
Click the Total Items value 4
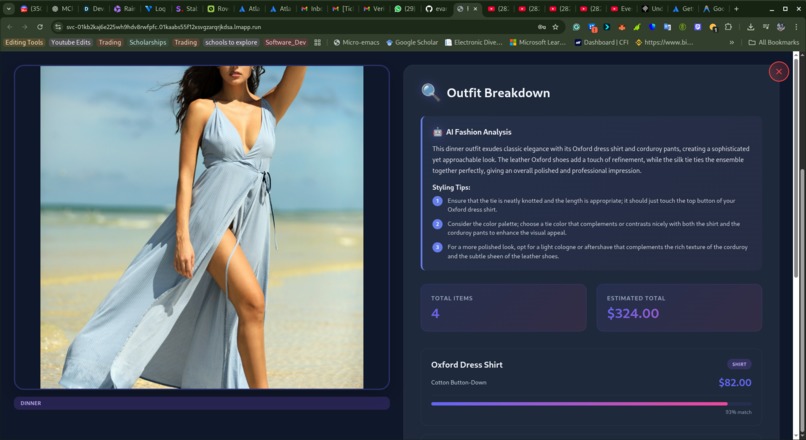(x=435, y=314)
